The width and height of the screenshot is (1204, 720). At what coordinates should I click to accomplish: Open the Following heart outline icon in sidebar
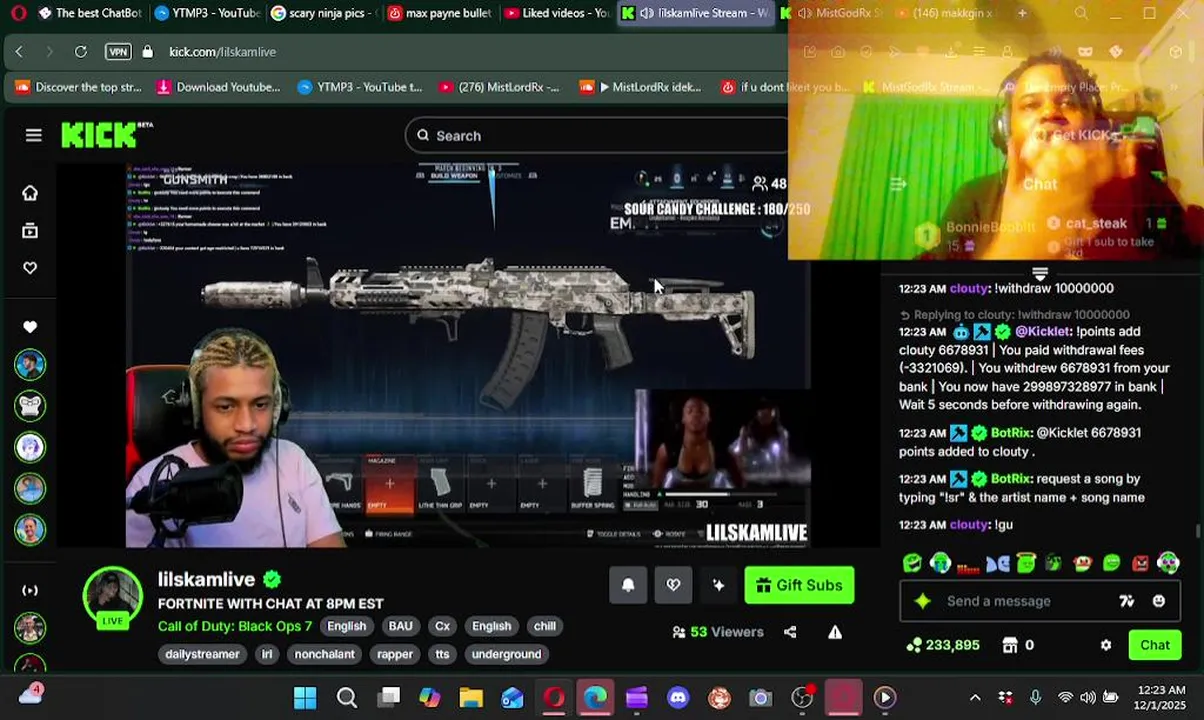tap(30, 268)
